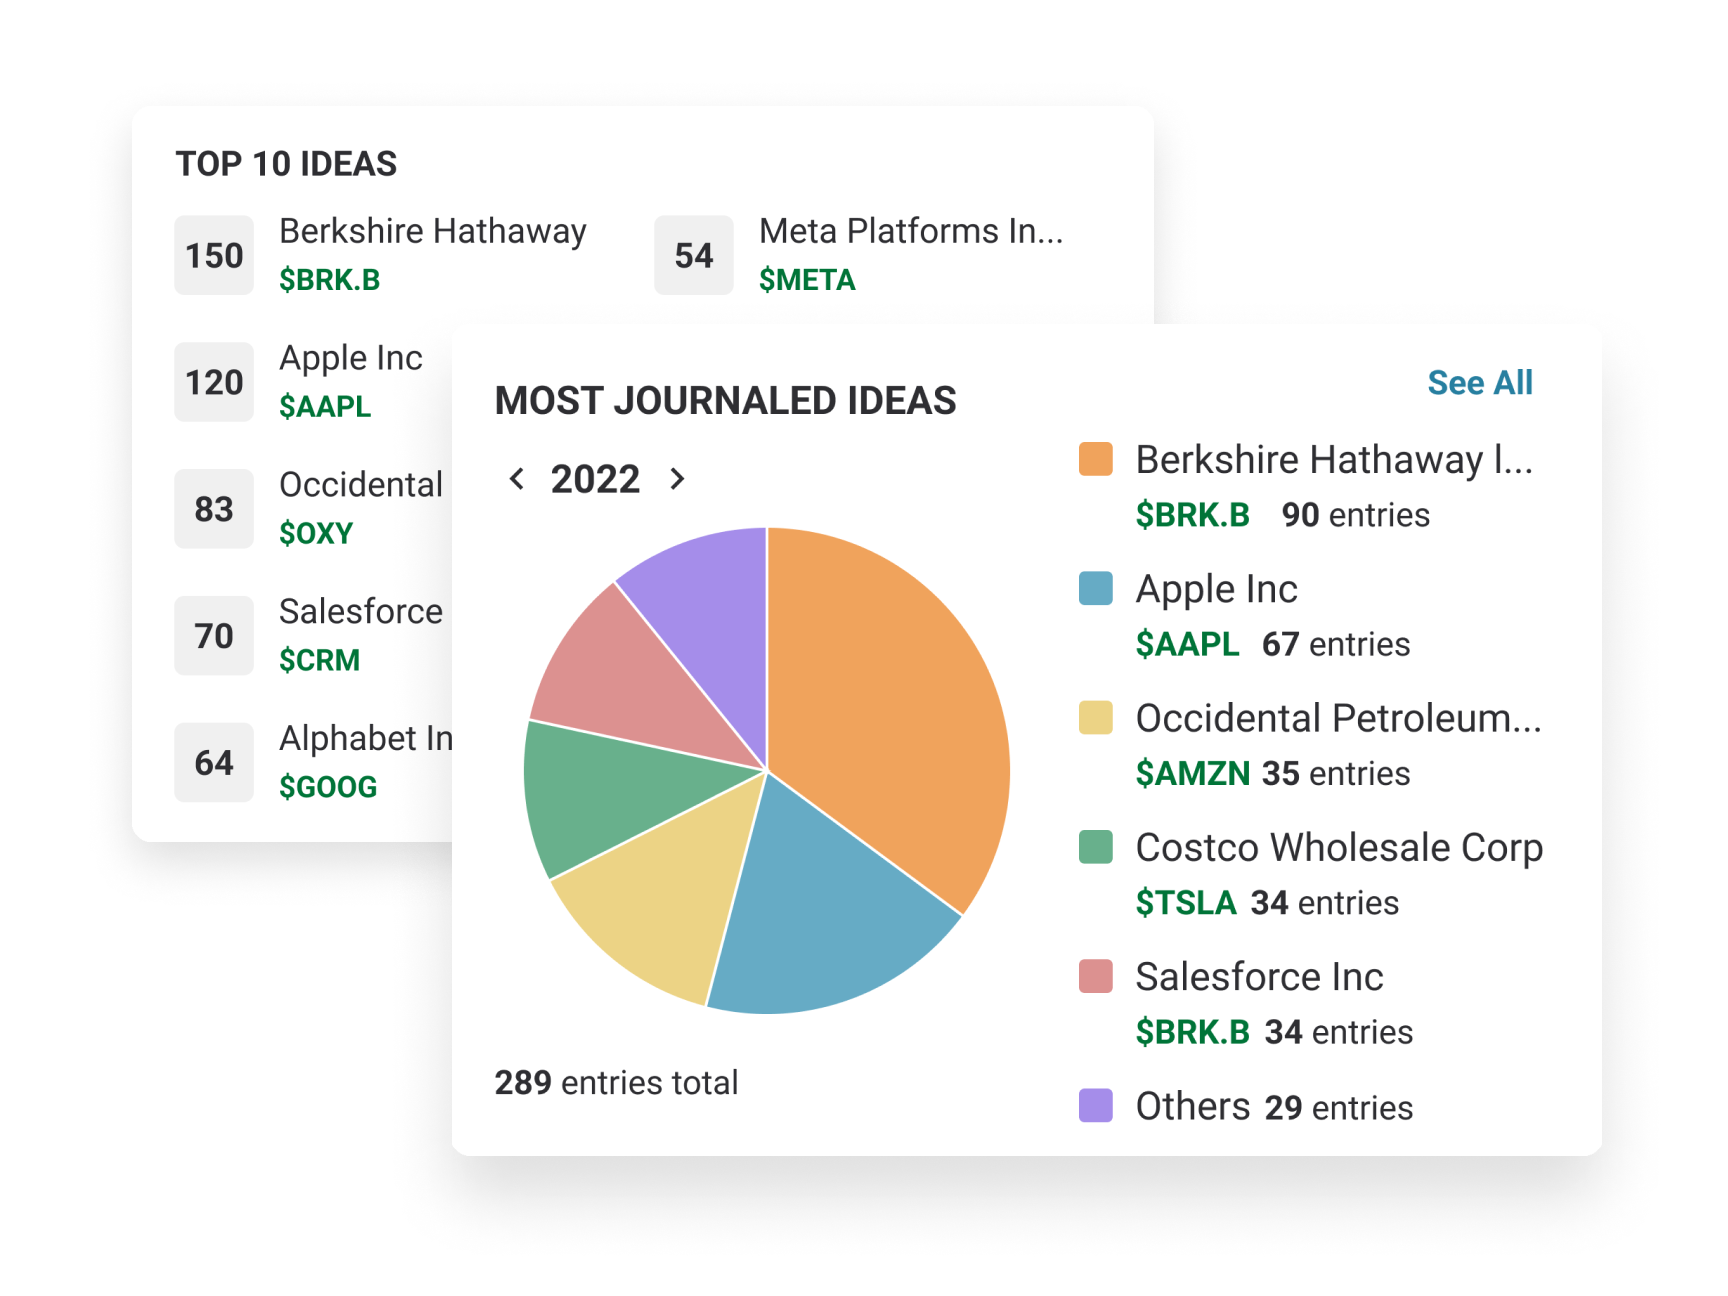Click the 120 count badge
Screen dimensions: 1728x1296
click(214, 382)
